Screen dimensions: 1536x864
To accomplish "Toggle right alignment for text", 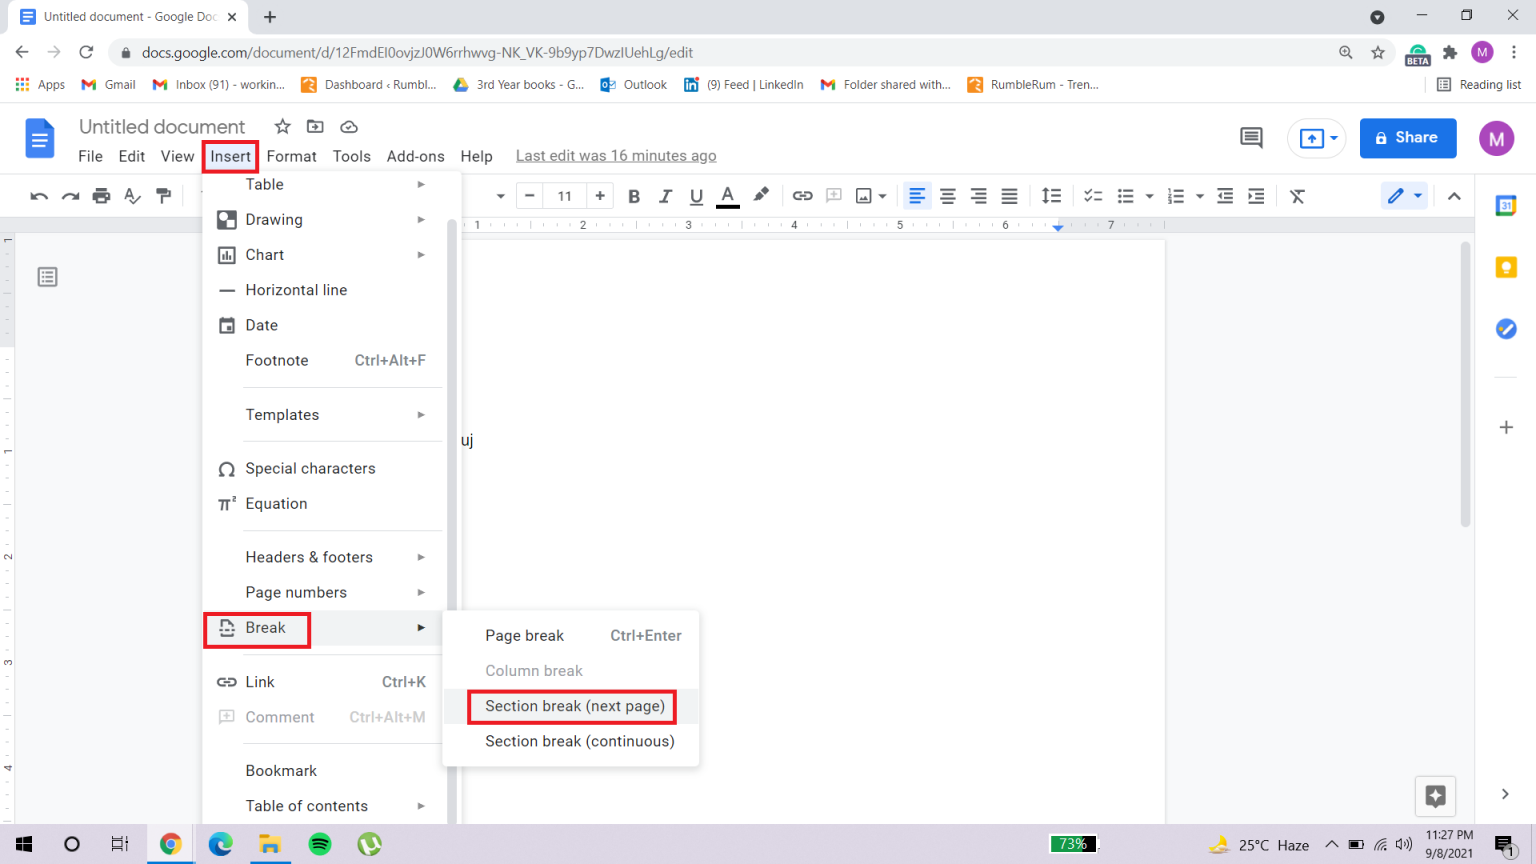I will 978,195.
